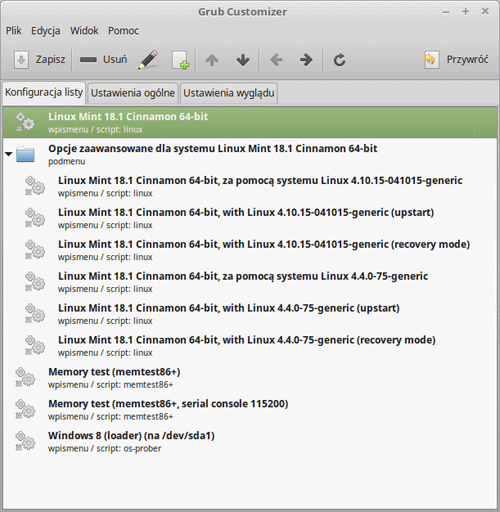Viewport: 500px width, 512px height.
Task: Click gear icon beside Windows 8 (loader) entry
Action: (25, 441)
